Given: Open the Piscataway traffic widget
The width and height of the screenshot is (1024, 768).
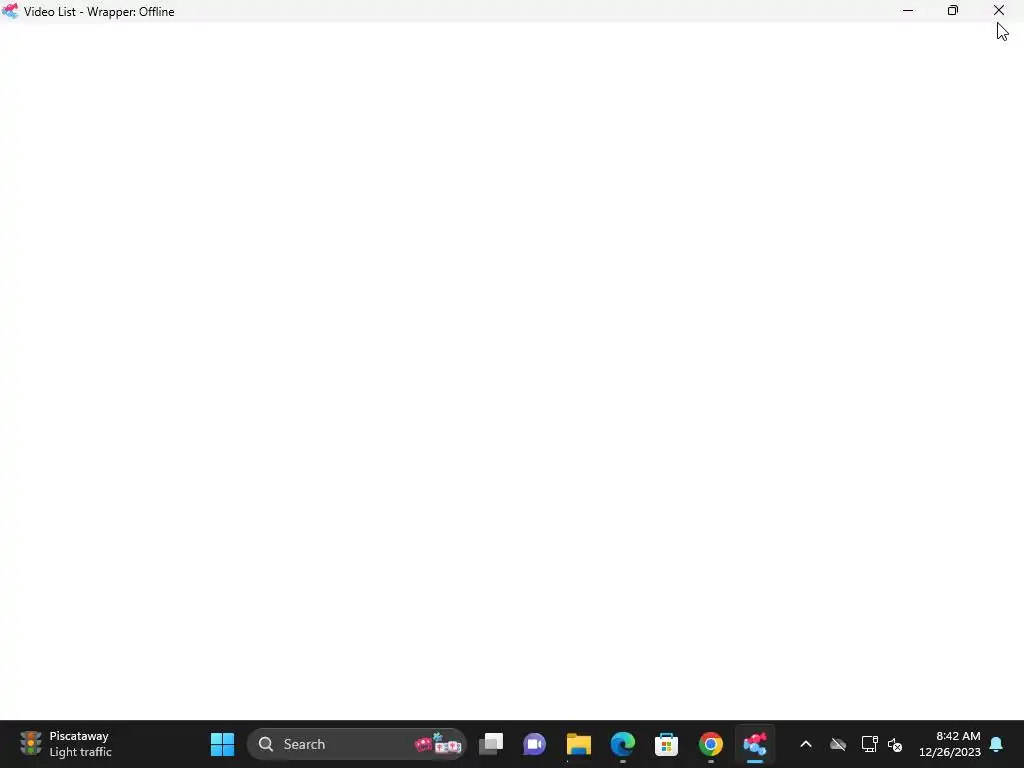Looking at the screenshot, I should [66, 744].
